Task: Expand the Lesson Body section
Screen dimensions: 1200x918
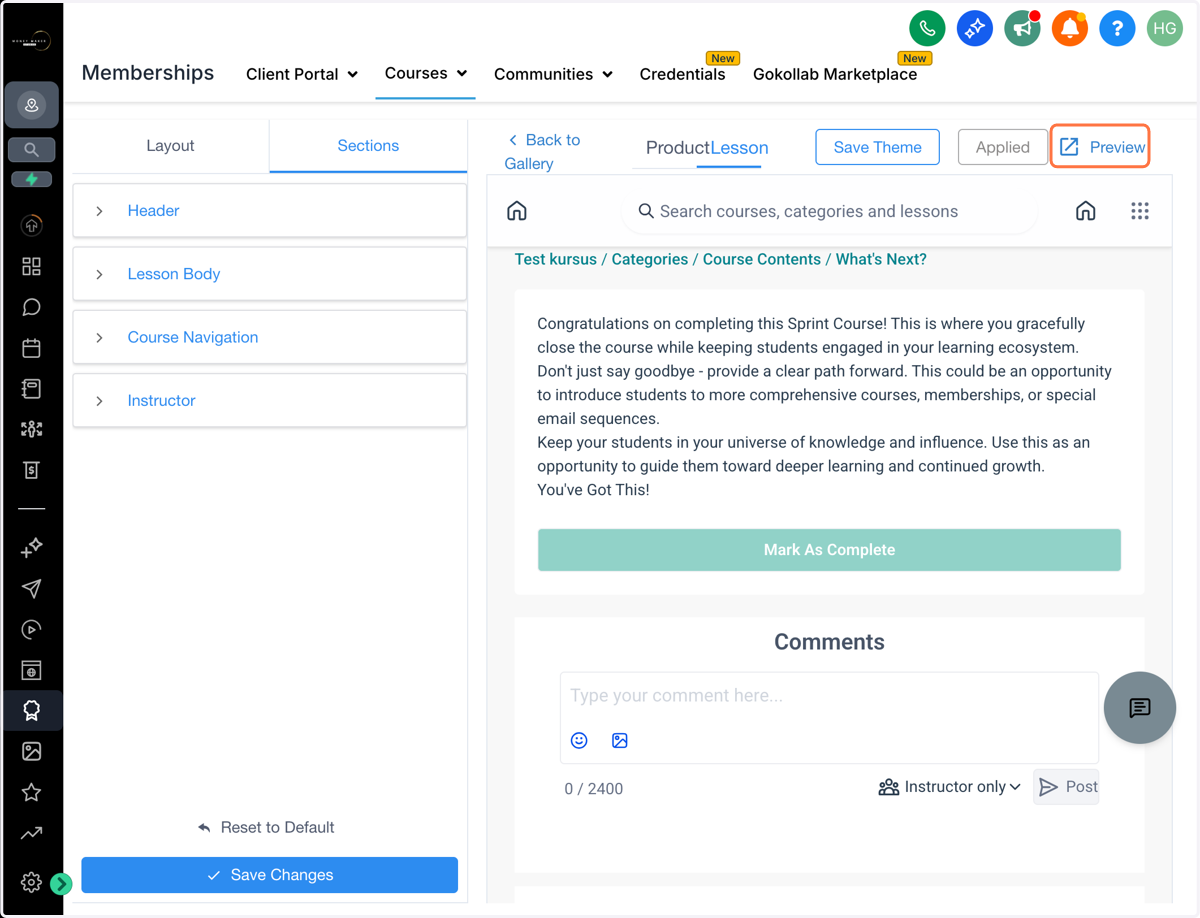Action: tap(270, 274)
